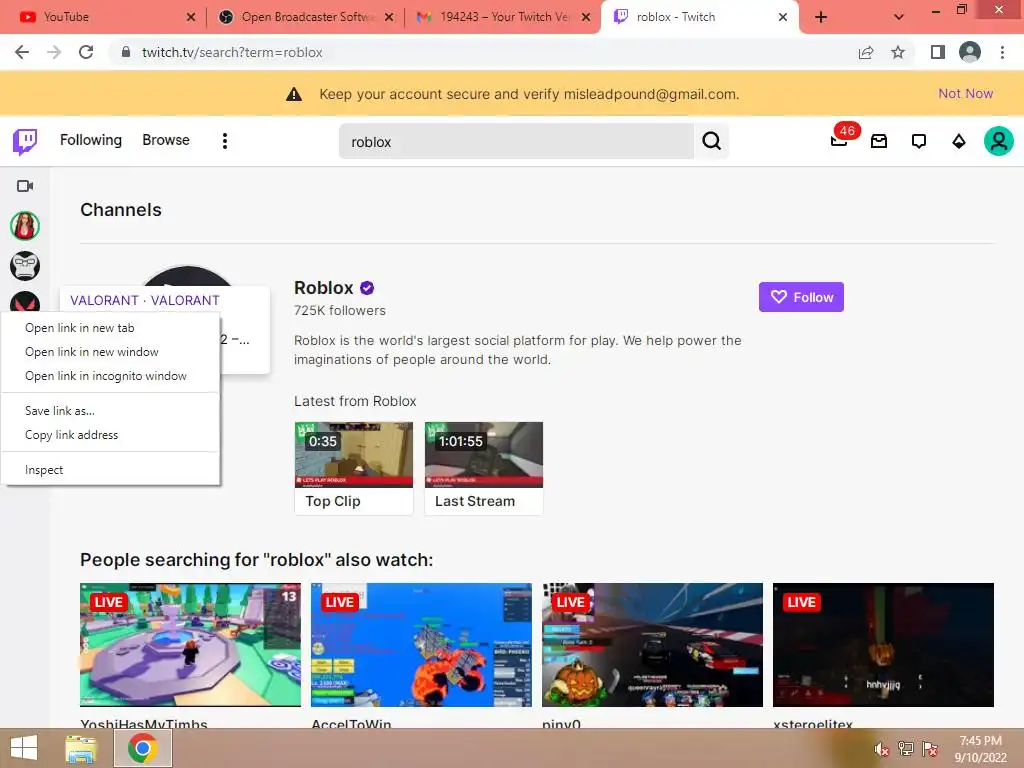Select Open link in new window
1024x768 pixels.
110,352
